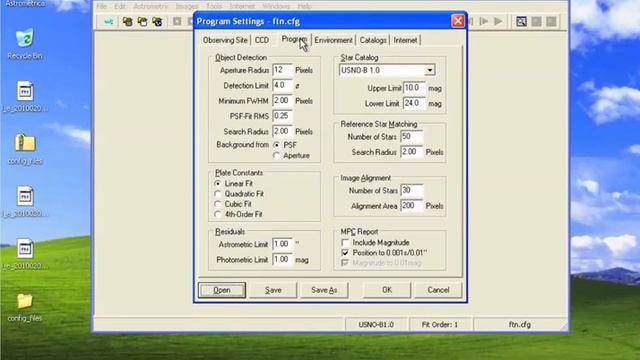Switch to the CCD tab
The width and height of the screenshot is (640, 360).
[262, 40]
